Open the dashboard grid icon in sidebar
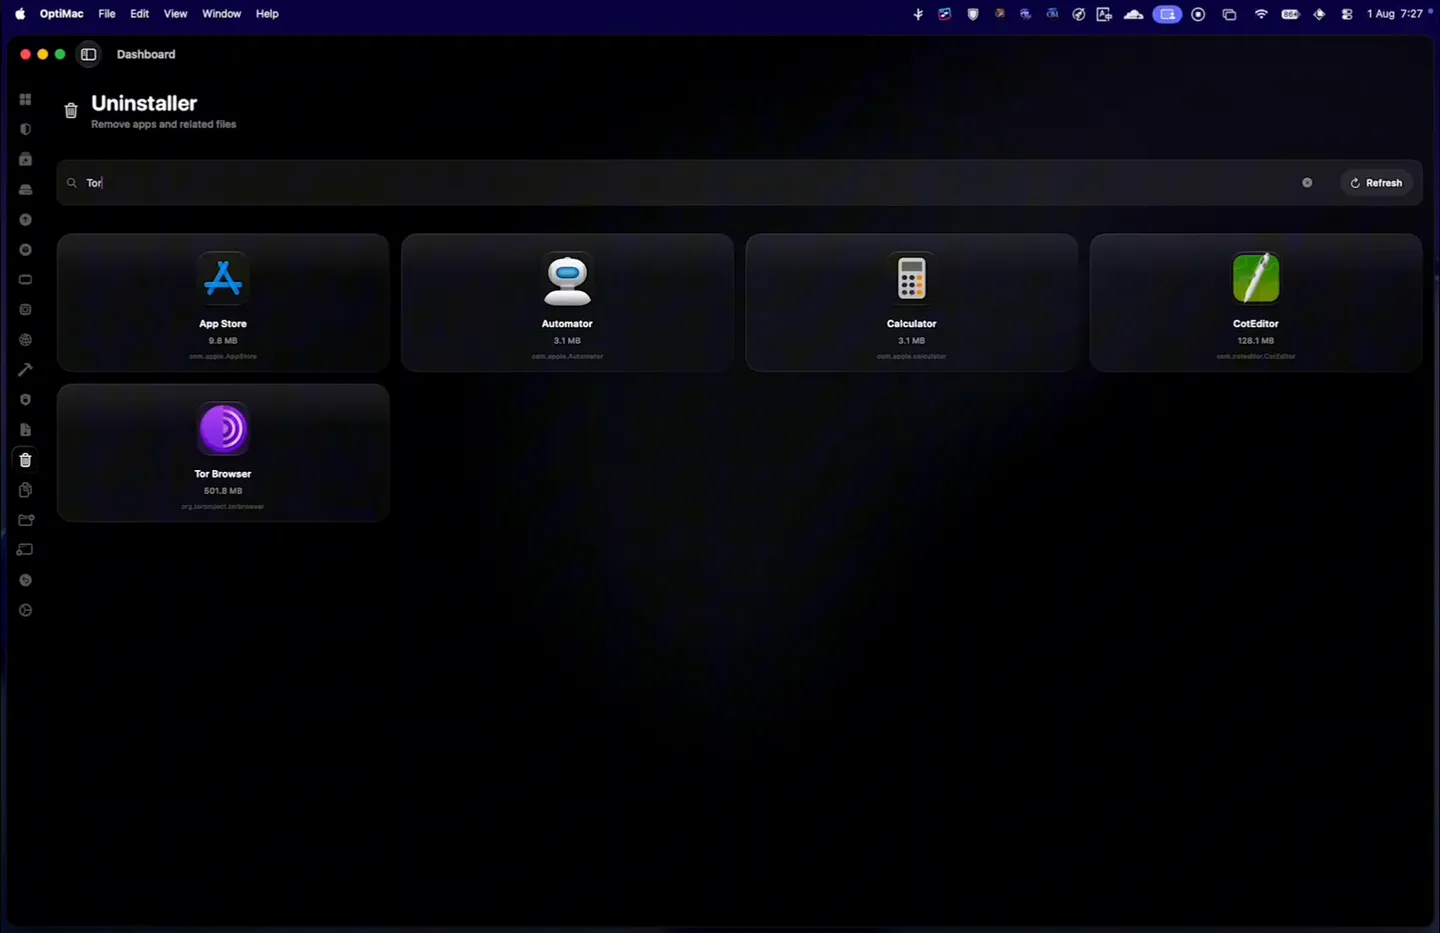Image resolution: width=1440 pixels, height=933 pixels. click(25, 99)
